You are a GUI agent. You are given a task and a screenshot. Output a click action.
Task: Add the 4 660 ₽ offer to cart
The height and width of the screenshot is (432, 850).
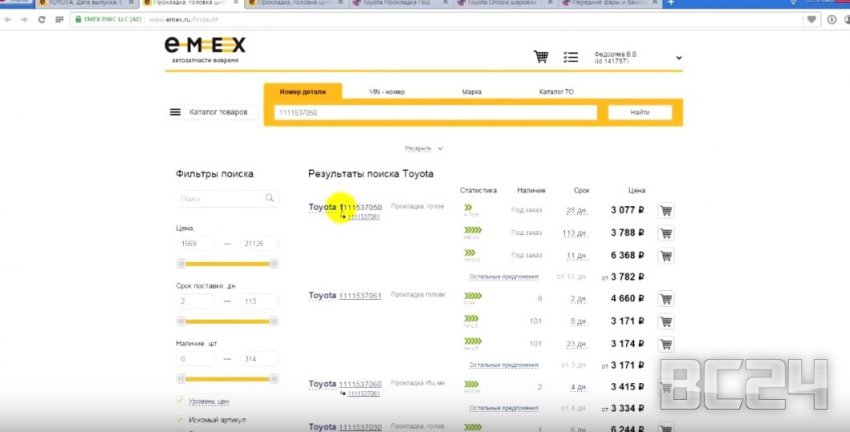coord(667,299)
